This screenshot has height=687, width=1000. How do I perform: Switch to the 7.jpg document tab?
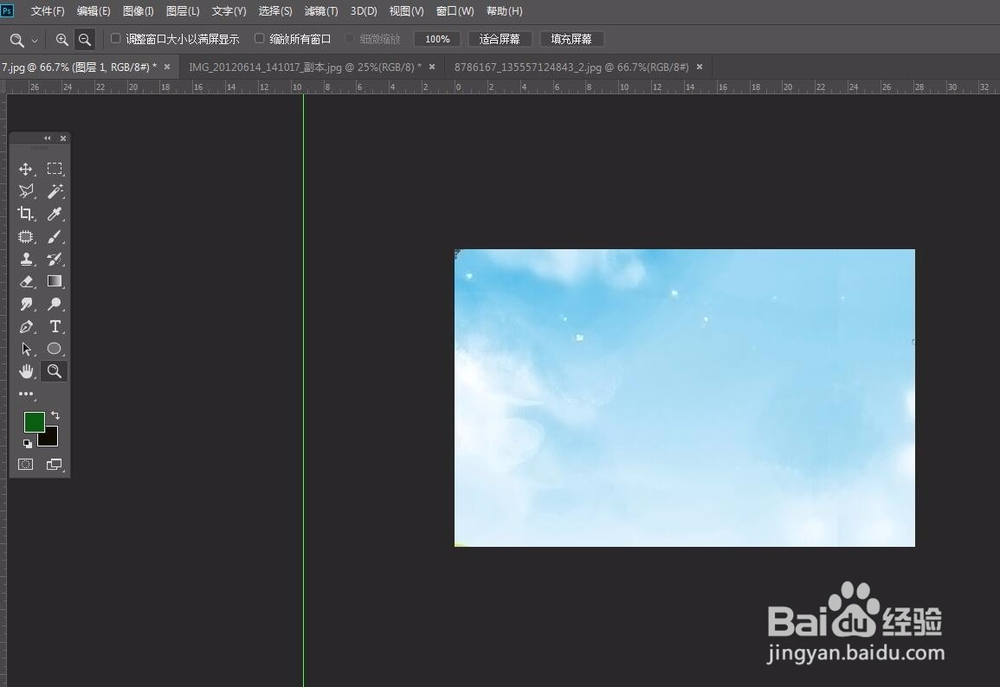click(x=78, y=67)
